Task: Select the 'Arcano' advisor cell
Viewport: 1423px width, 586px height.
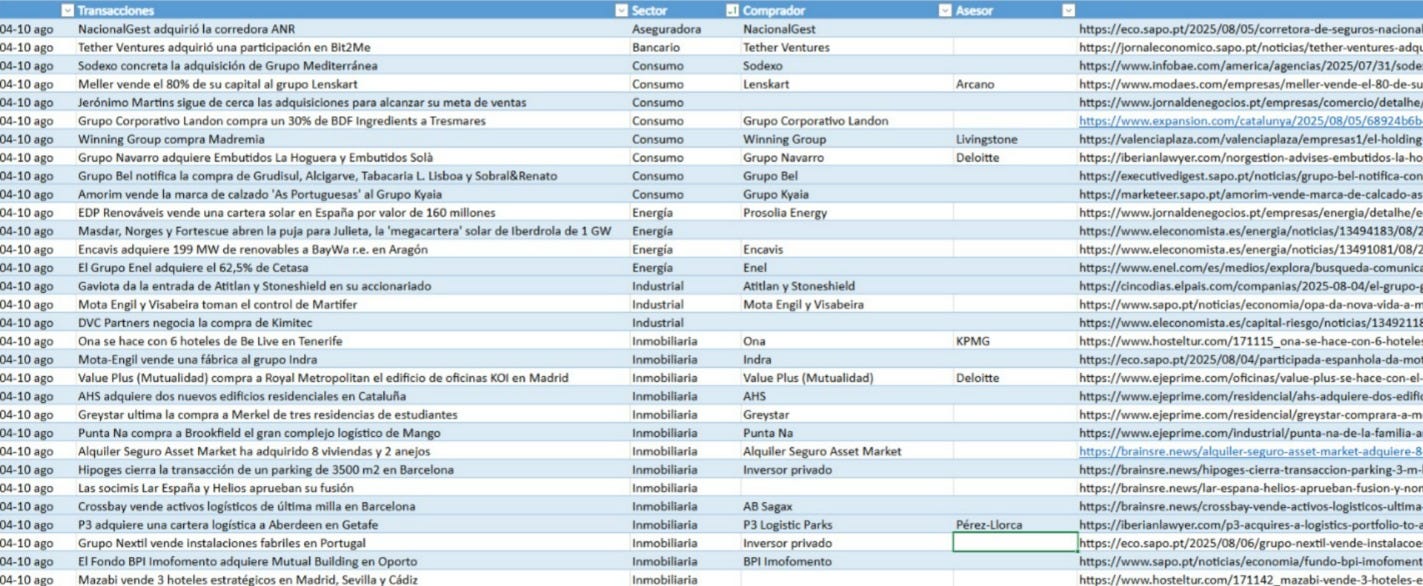Action: (x=1015, y=84)
